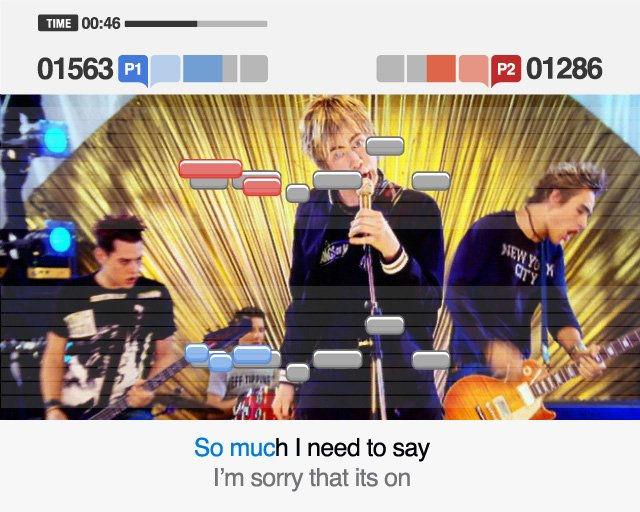The width and height of the screenshot is (640, 512).
Task: Select the orange-red P2 meter block
Action: tap(441, 69)
